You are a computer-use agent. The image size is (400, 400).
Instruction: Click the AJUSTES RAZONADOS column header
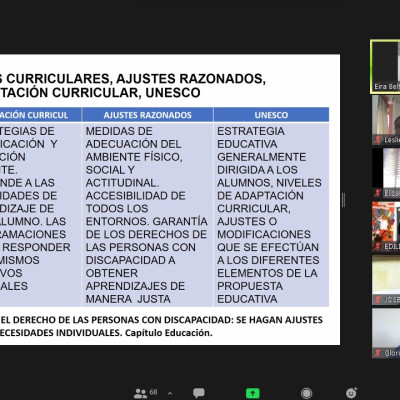pos(147,115)
